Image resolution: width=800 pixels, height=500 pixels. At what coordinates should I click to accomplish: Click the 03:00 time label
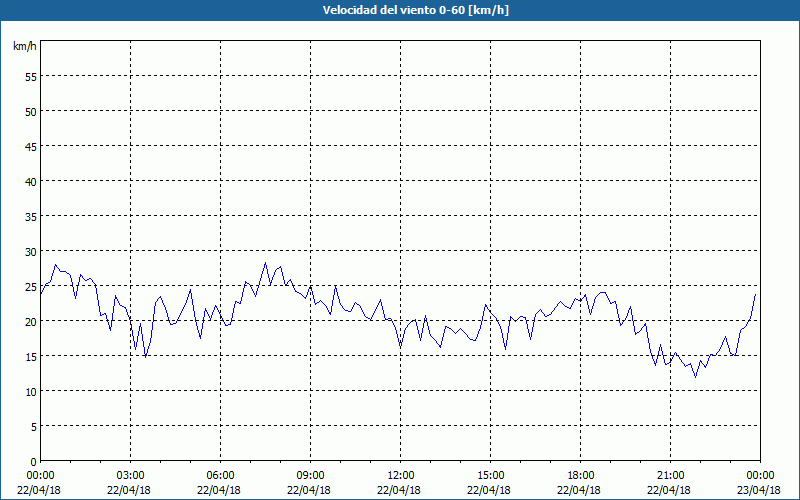[x=131, y=476]
